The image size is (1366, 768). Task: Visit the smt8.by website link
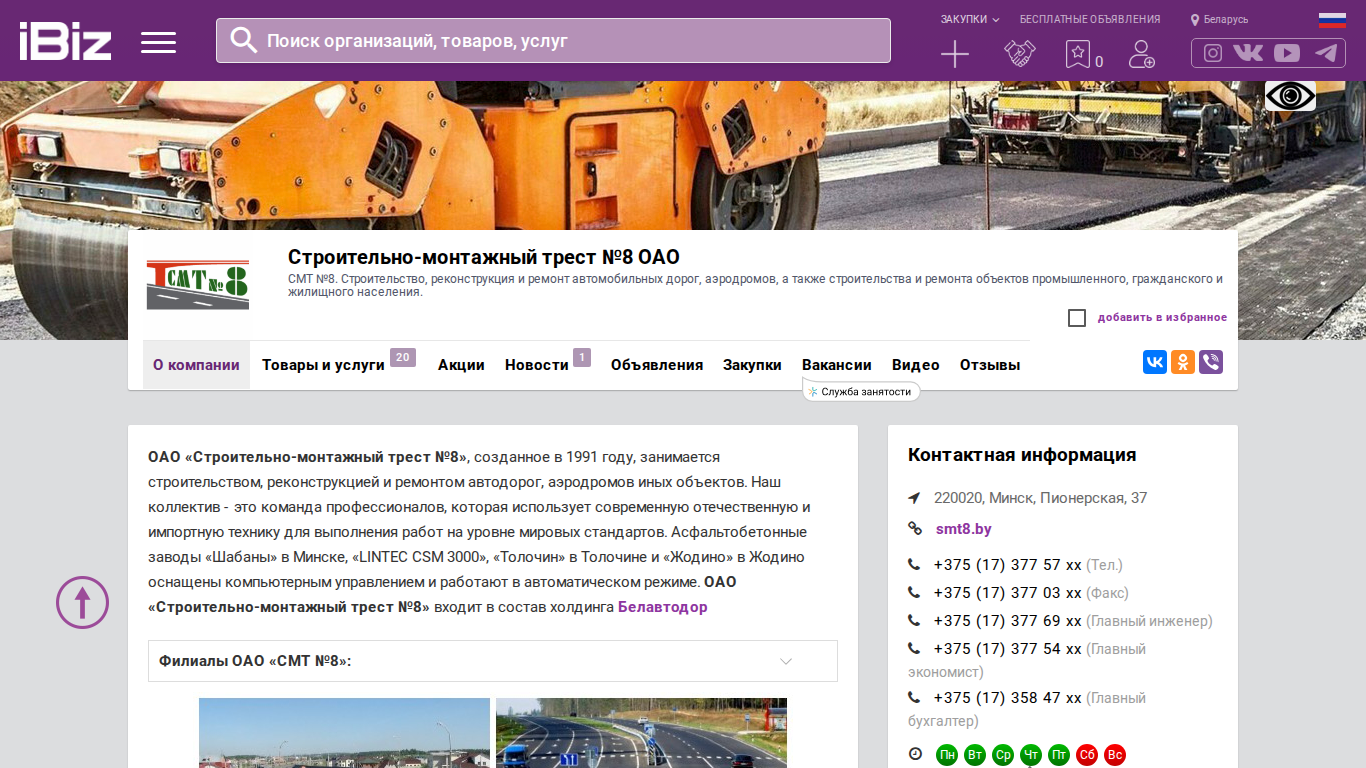point(964,529)
